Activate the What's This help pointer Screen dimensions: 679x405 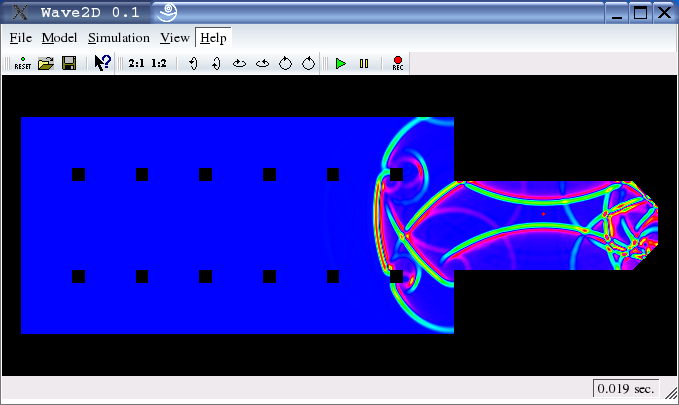tap(102, 64)
